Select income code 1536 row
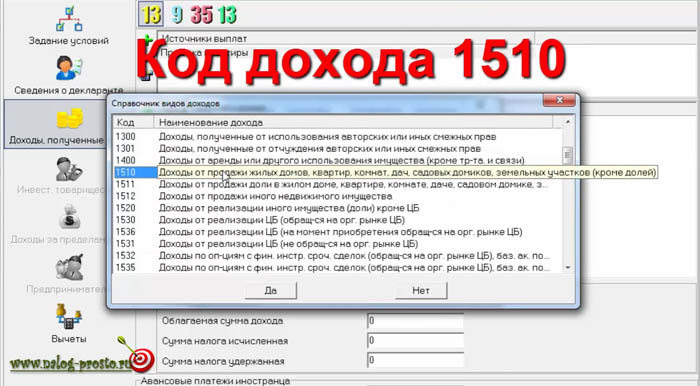The width and height of the screenshot is (700, 386). 338,232
